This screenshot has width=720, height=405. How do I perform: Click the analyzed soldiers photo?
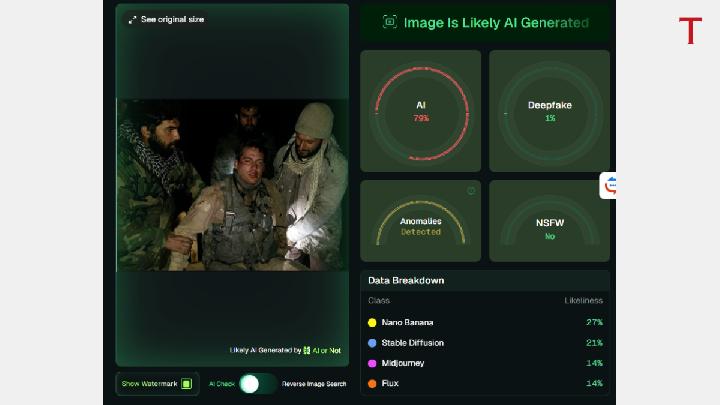232,185
